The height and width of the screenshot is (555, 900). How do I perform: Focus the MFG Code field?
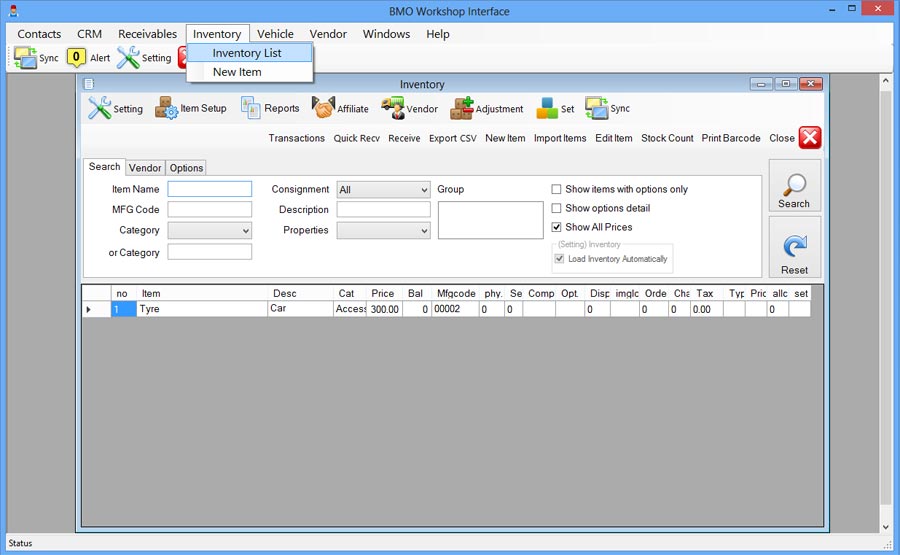click(210, 209)
